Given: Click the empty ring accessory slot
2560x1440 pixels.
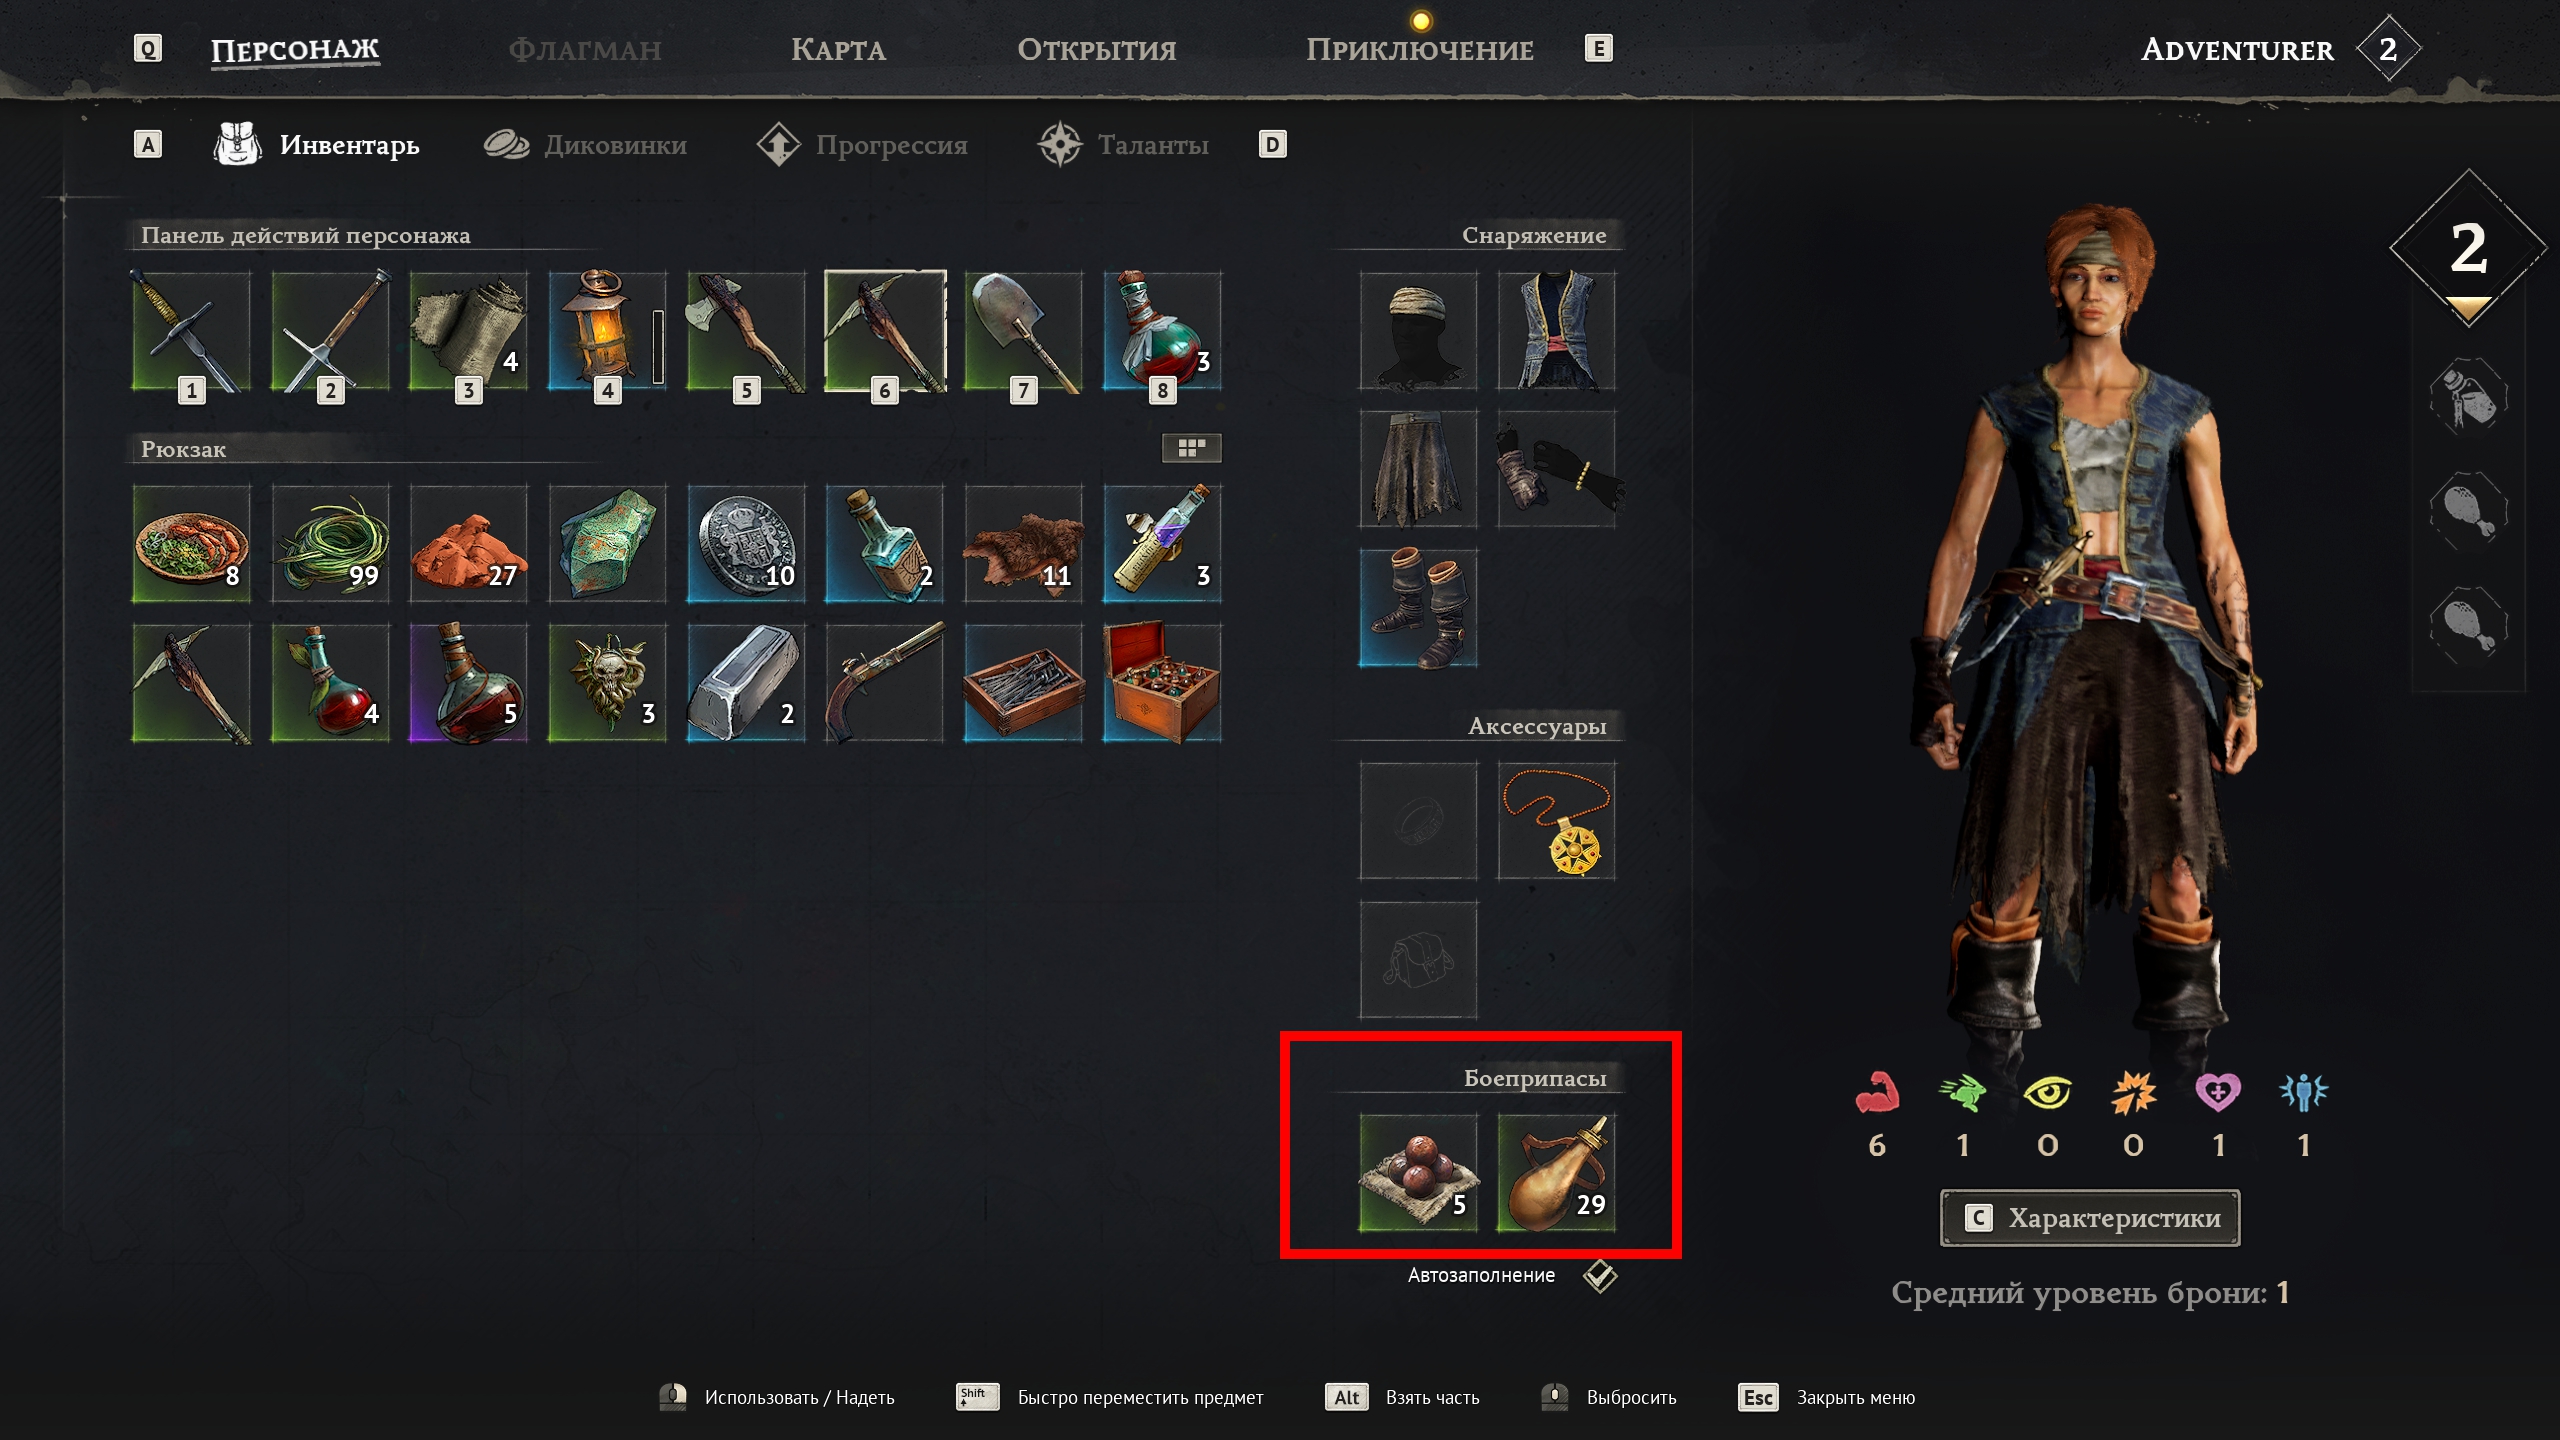Looking at the screenshot, I should click(1418, 821).
